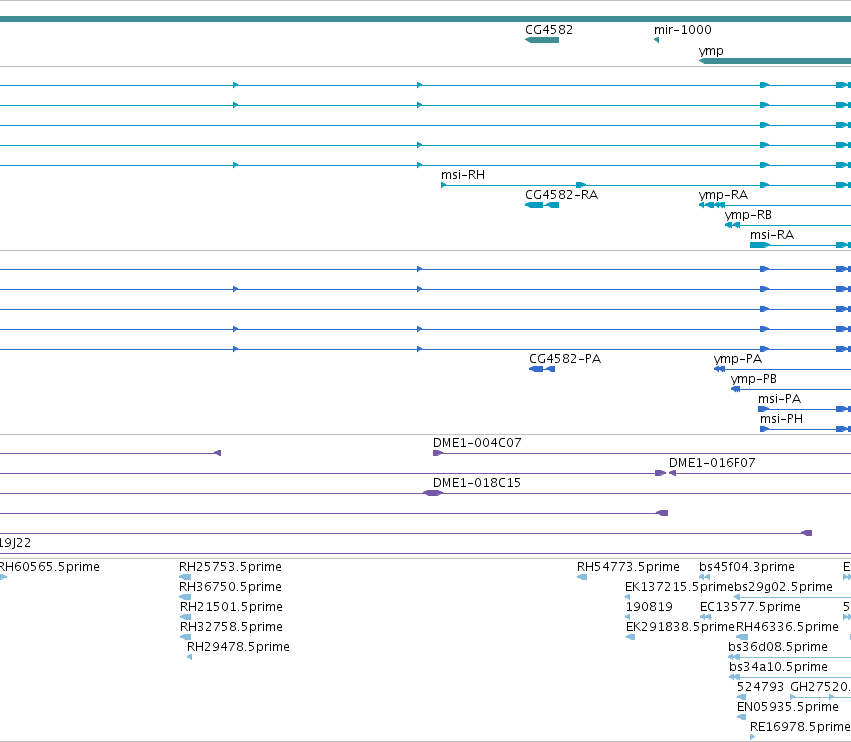Select the RE16978.5prime EST label
The width and height of the screenshot is (851, 742).
800,727
